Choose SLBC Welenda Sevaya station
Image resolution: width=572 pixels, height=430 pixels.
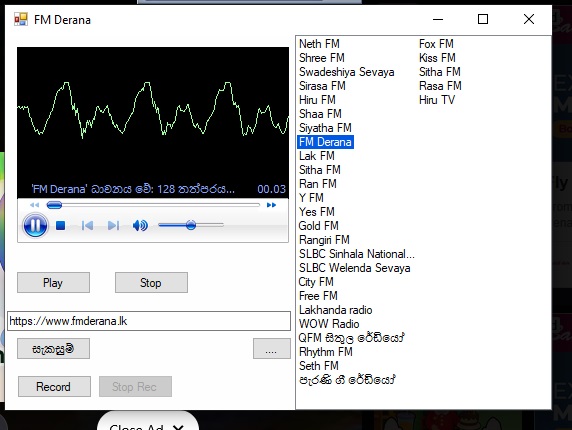355,268
